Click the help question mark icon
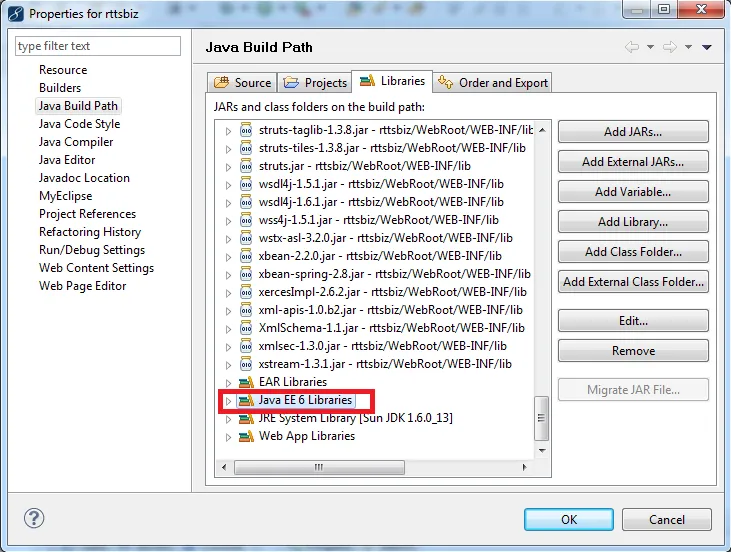 (34, 518)
